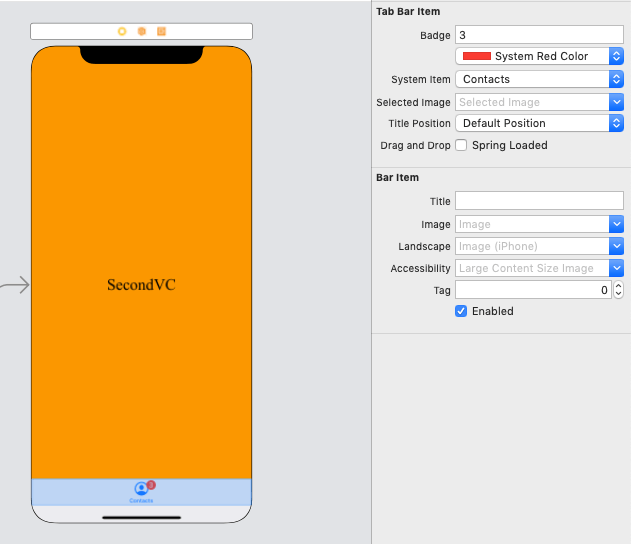Select the View Controller icon in scene dock
This screenshot has width=631, height=544.
pyautogui.click(x=122, y=31)
